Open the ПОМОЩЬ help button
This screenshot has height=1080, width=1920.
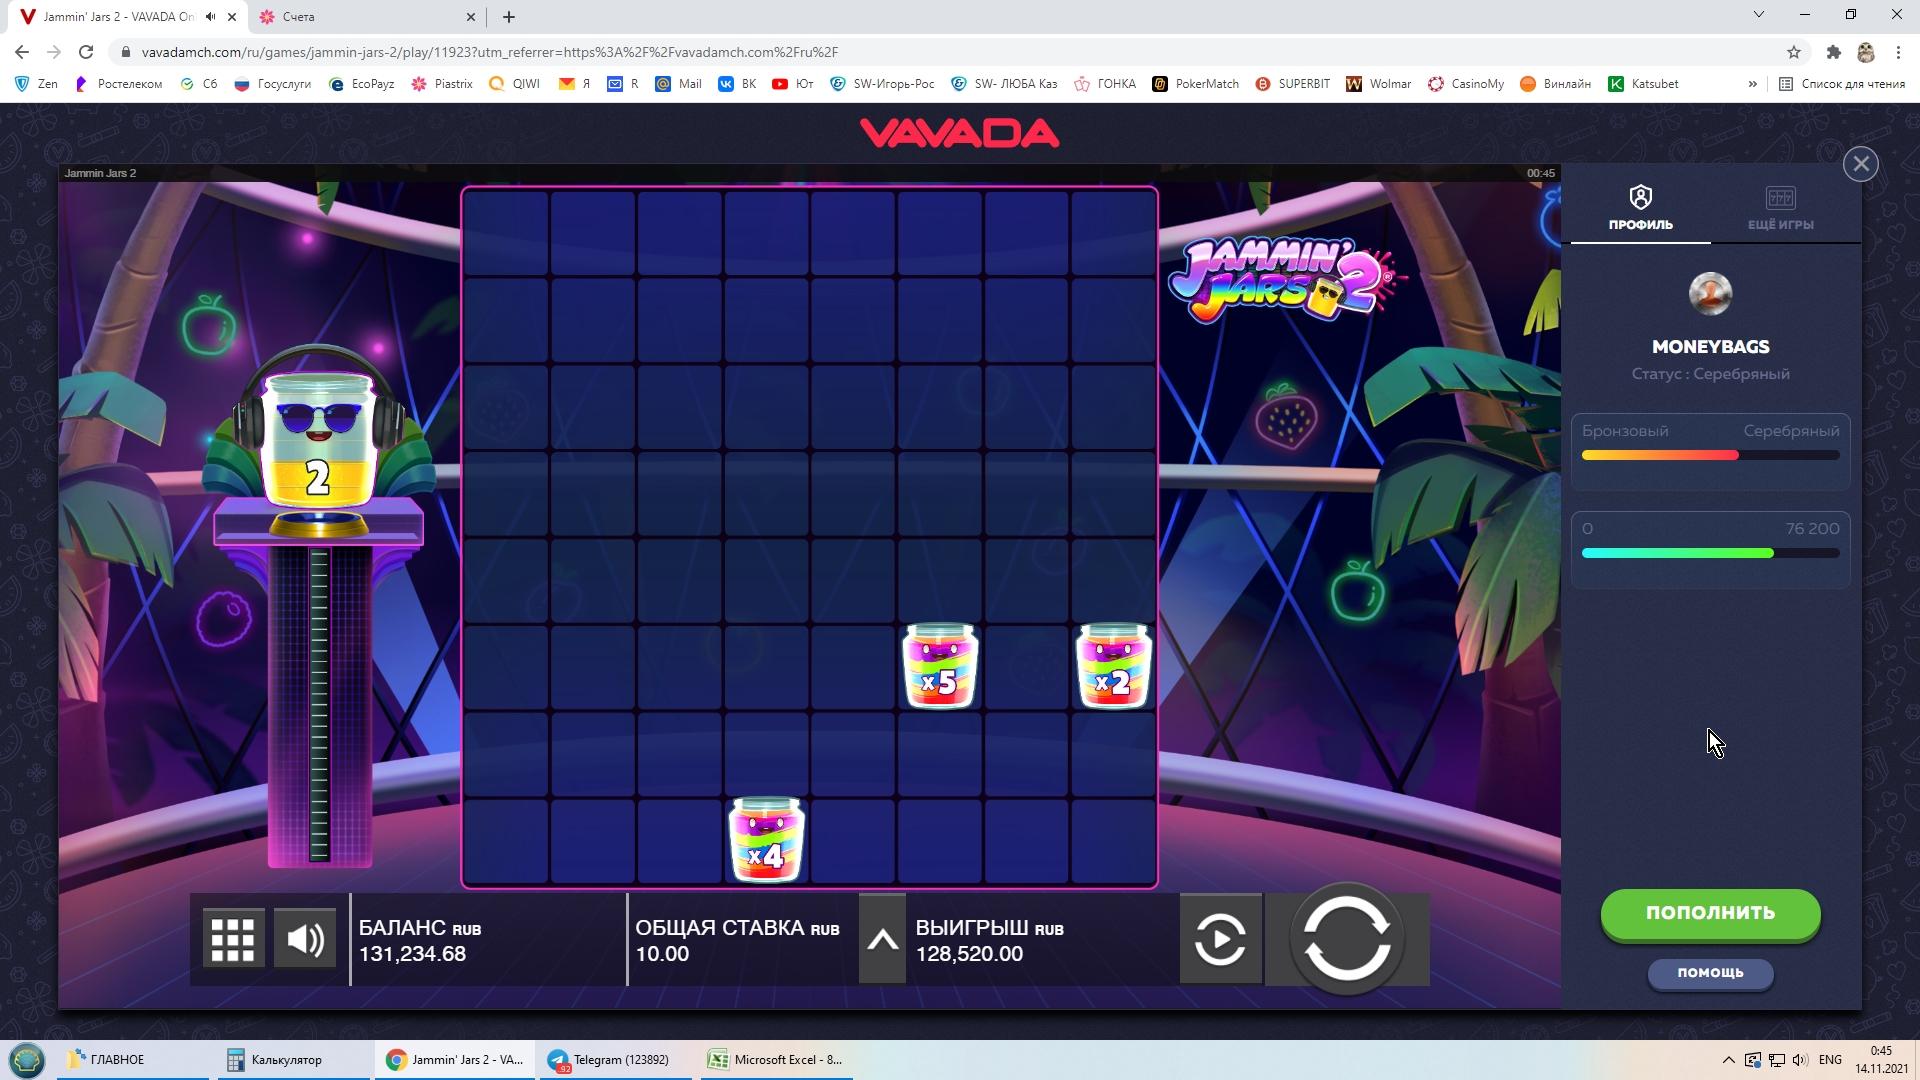1710,973
